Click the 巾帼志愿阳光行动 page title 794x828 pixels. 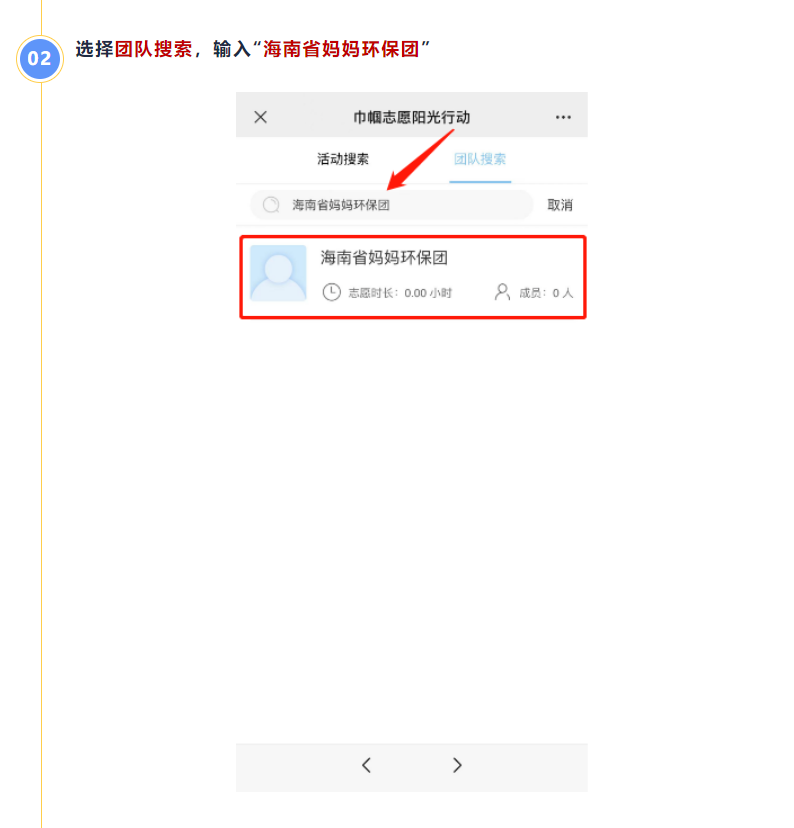(411, 117)
